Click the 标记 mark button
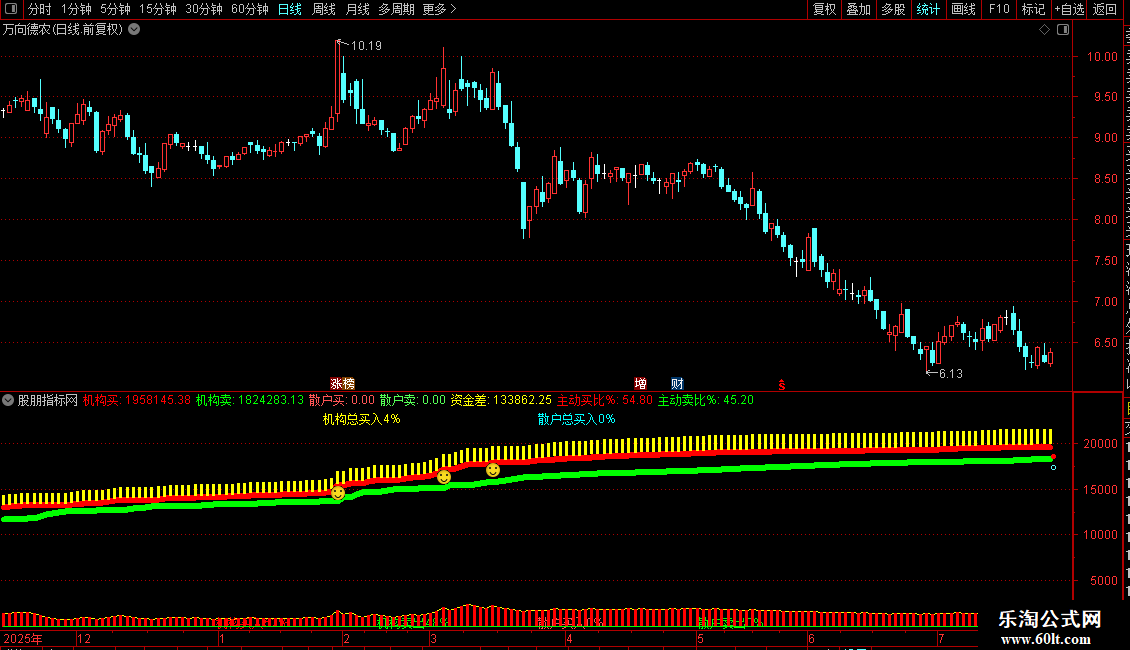Viewport: 1130px width, 650px height. [x=1033, y=9]
